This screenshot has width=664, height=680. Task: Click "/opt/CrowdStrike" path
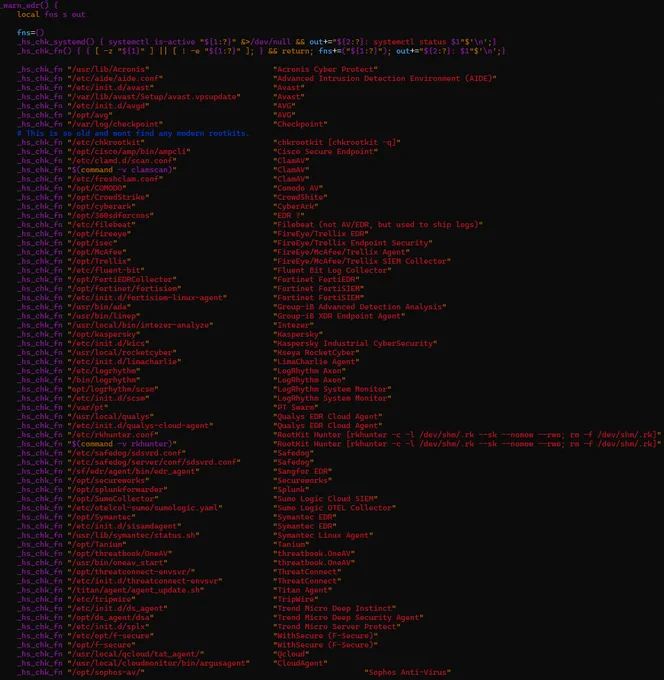click(x=108, y=197)
